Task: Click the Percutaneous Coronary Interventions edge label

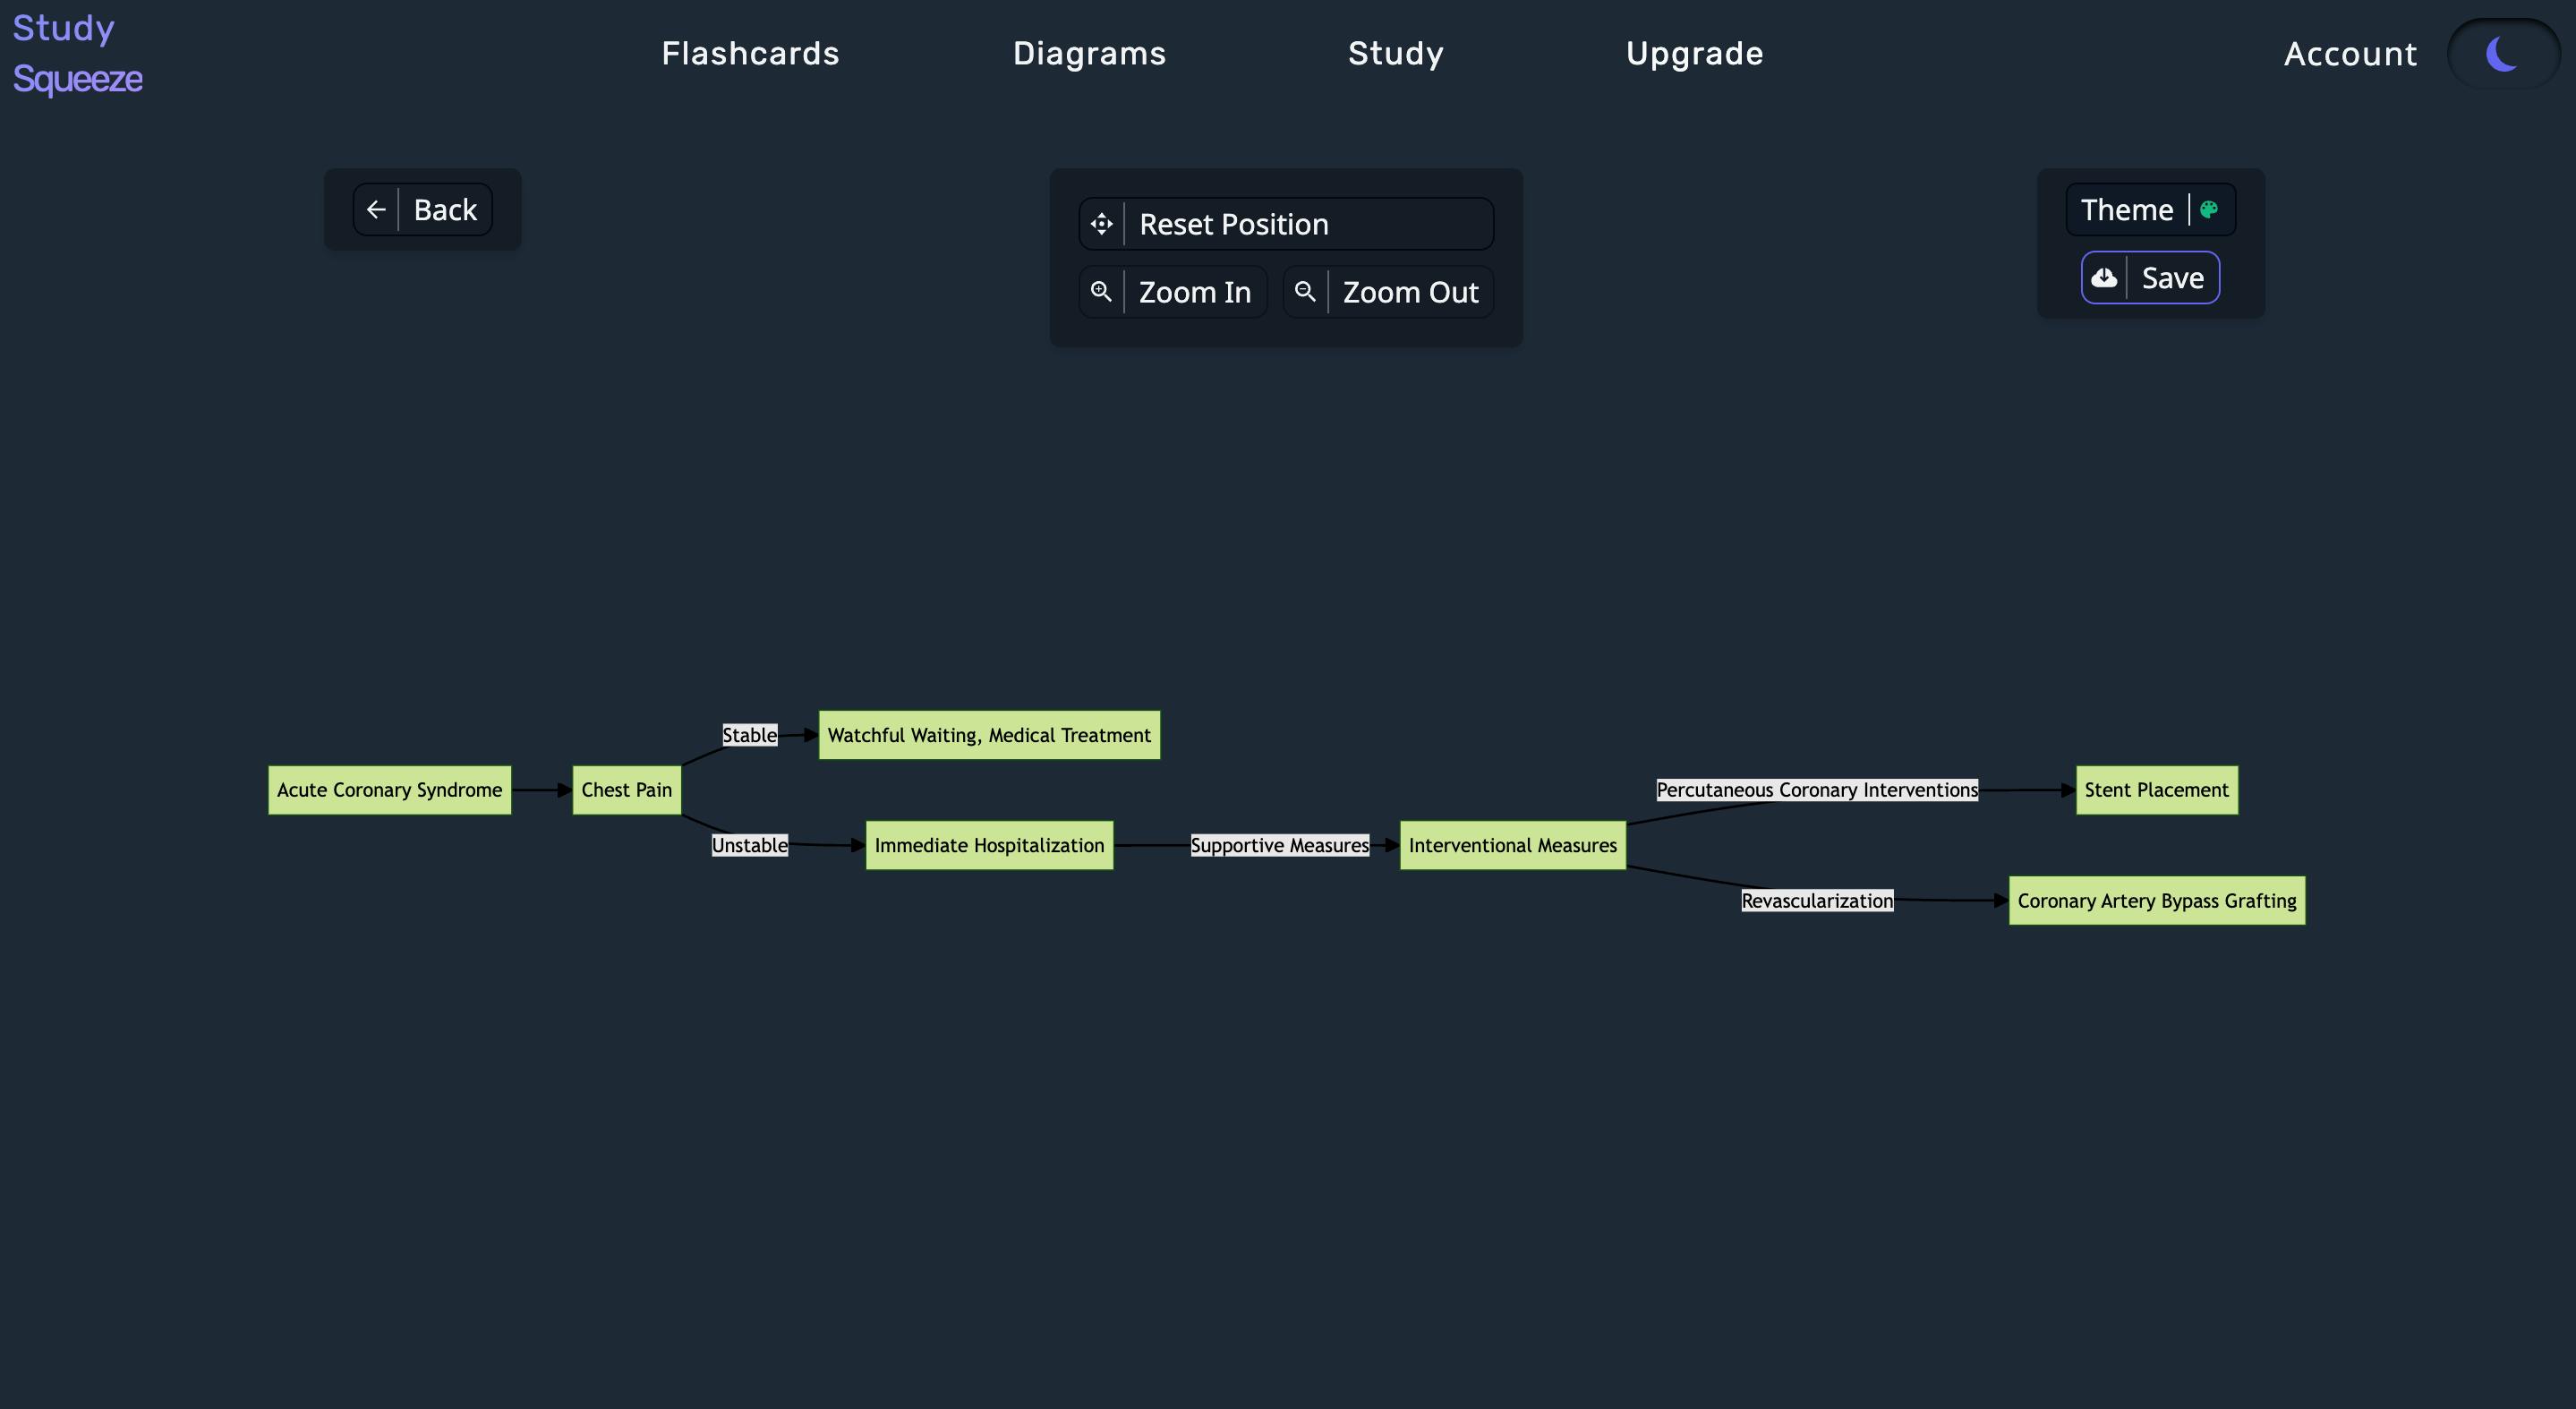Action: (x=1817, y=790)
